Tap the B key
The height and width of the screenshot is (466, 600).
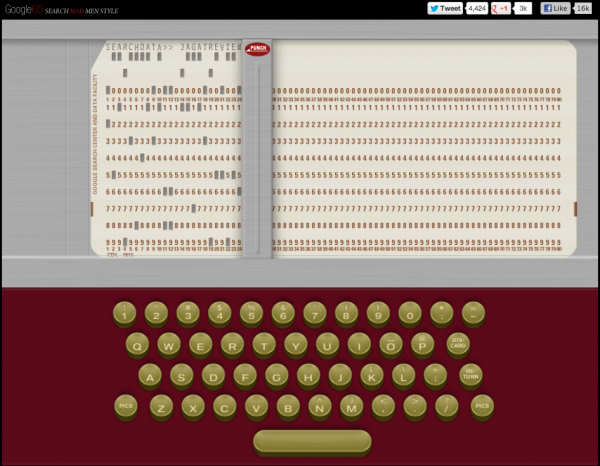[288, 407]
